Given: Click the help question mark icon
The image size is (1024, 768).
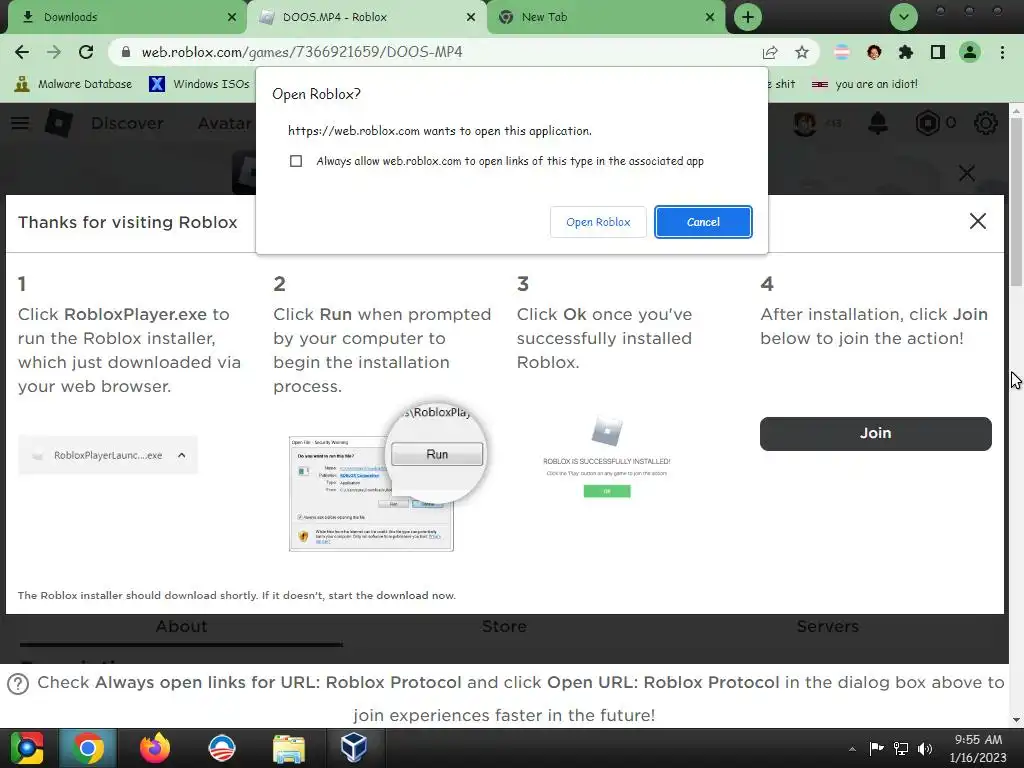Looking at the screenshot, I should click(18, 684).
